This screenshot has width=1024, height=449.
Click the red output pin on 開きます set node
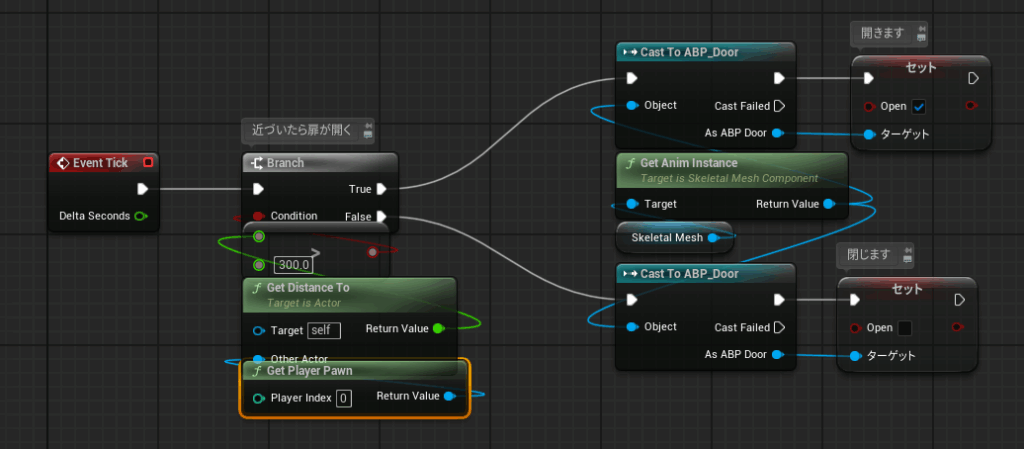coord(971,105)
